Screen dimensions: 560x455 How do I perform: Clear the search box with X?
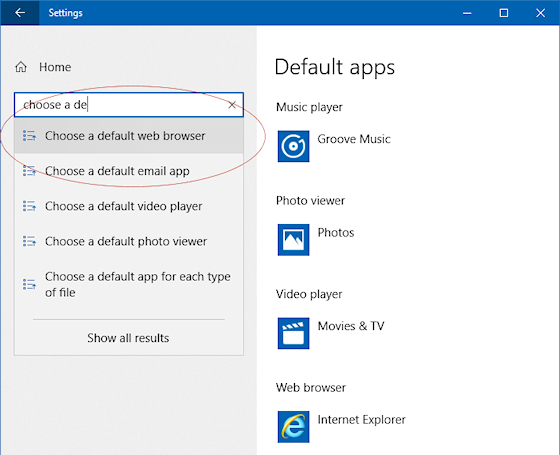click(x=232, y=105)
